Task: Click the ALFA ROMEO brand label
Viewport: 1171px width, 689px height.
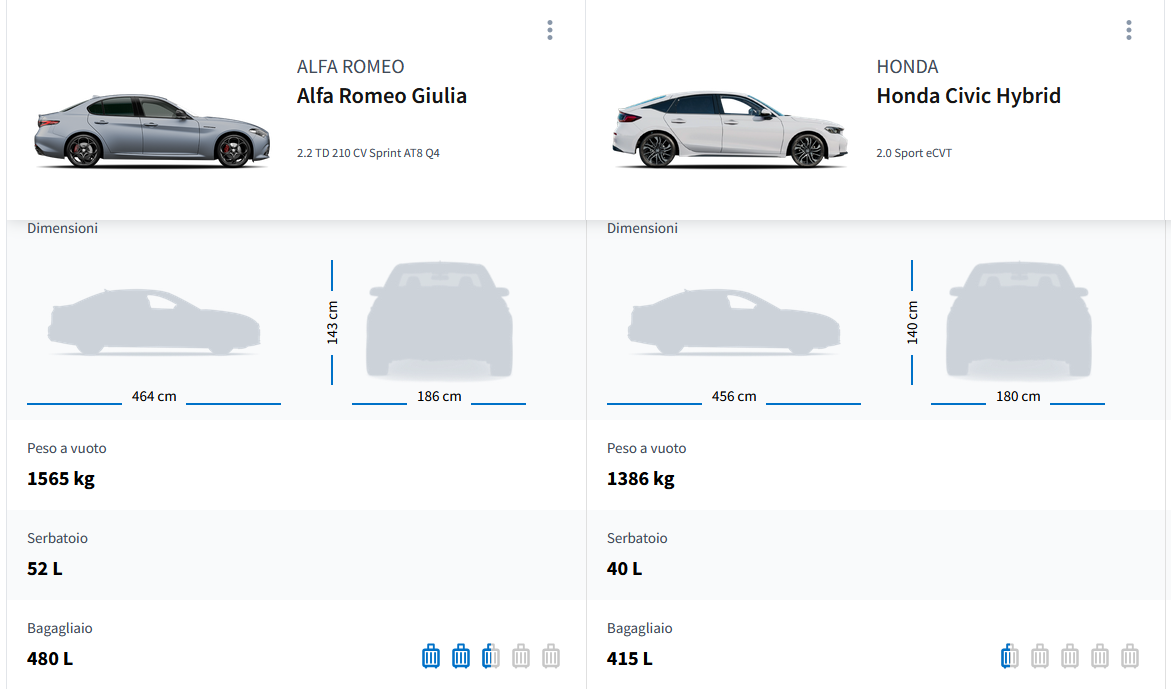Action: pos(350,67)
